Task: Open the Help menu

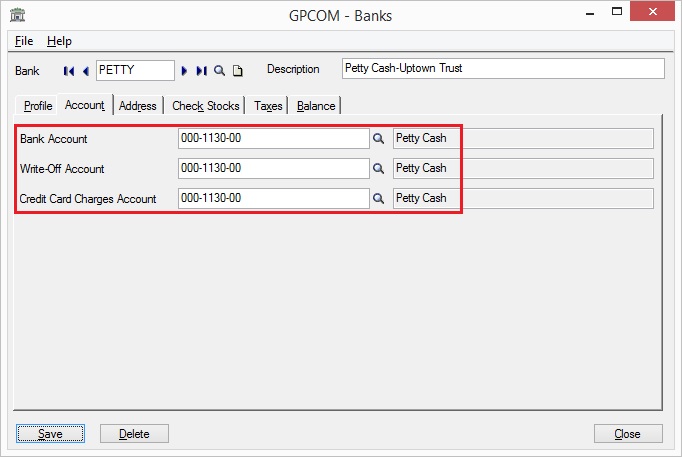Action: point(59,41)
